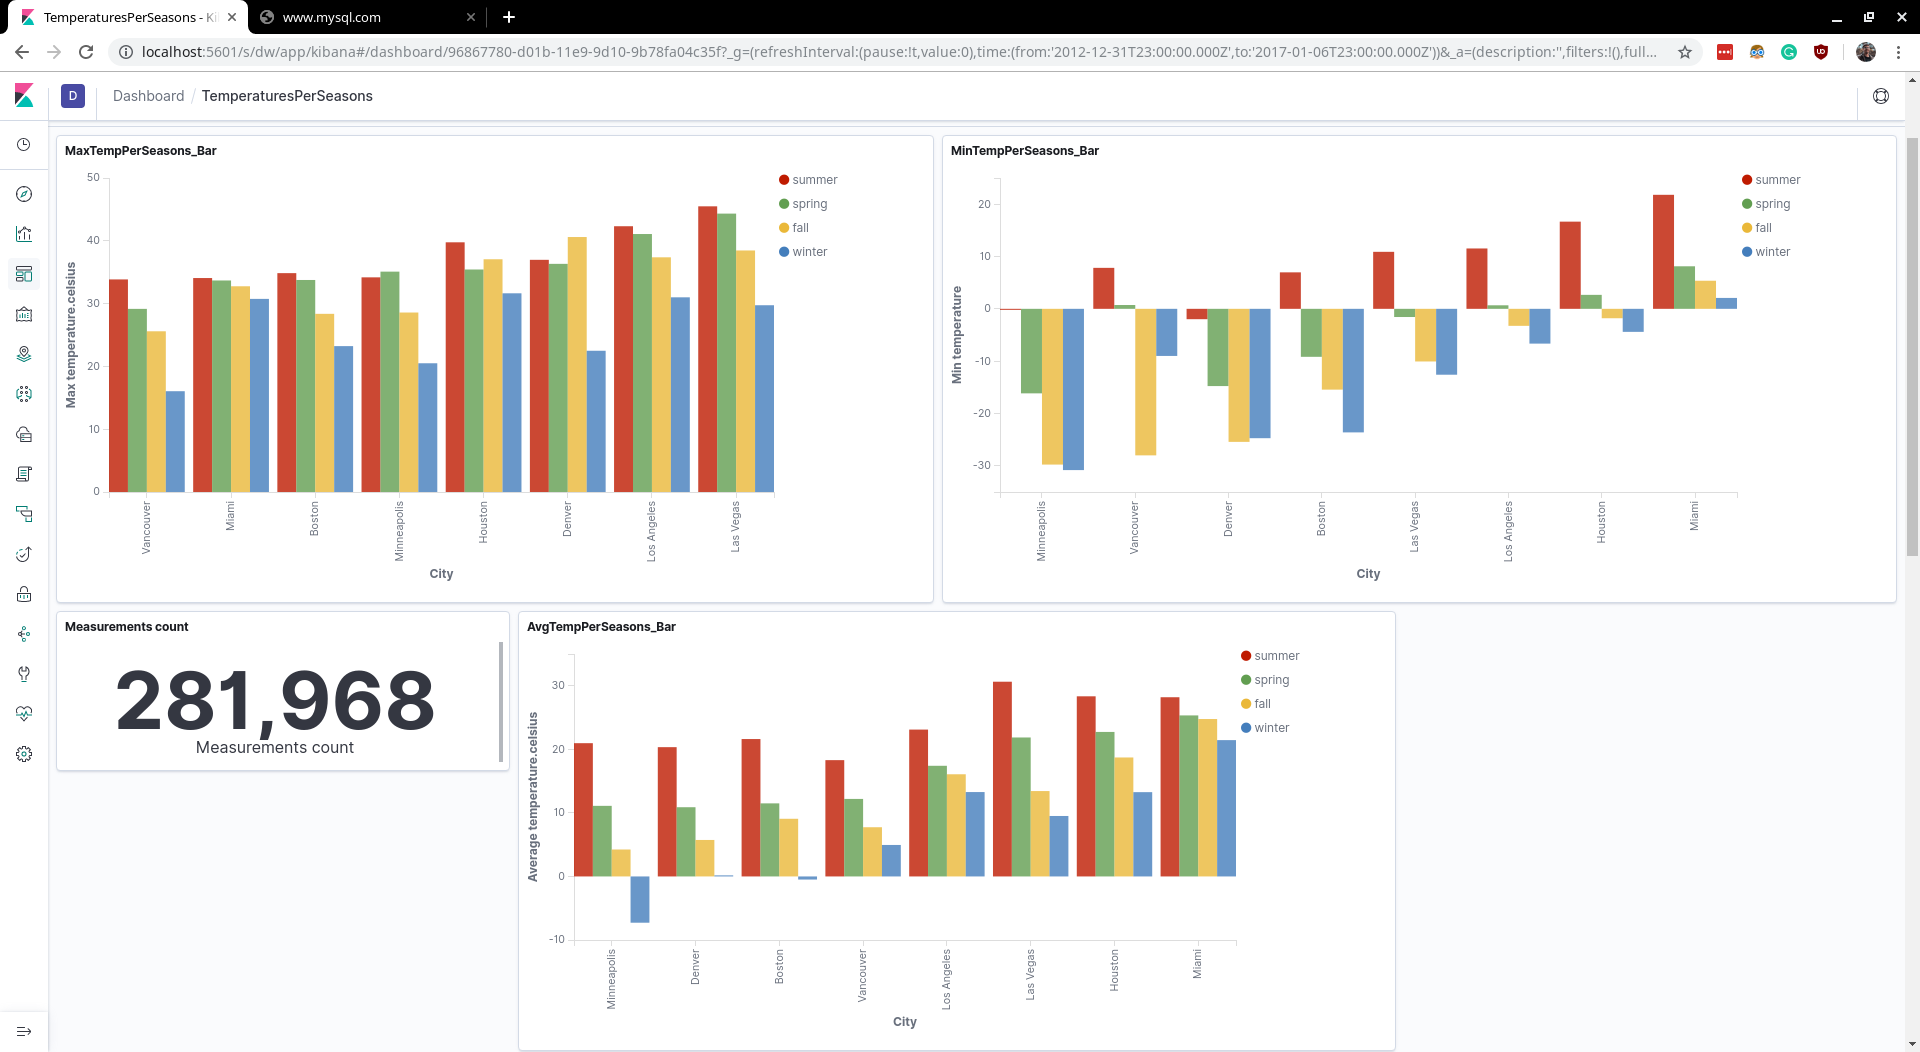
Task: Toggle fall series in MinTempPerSeasons legend
Action: click(x=1757, y=228)
